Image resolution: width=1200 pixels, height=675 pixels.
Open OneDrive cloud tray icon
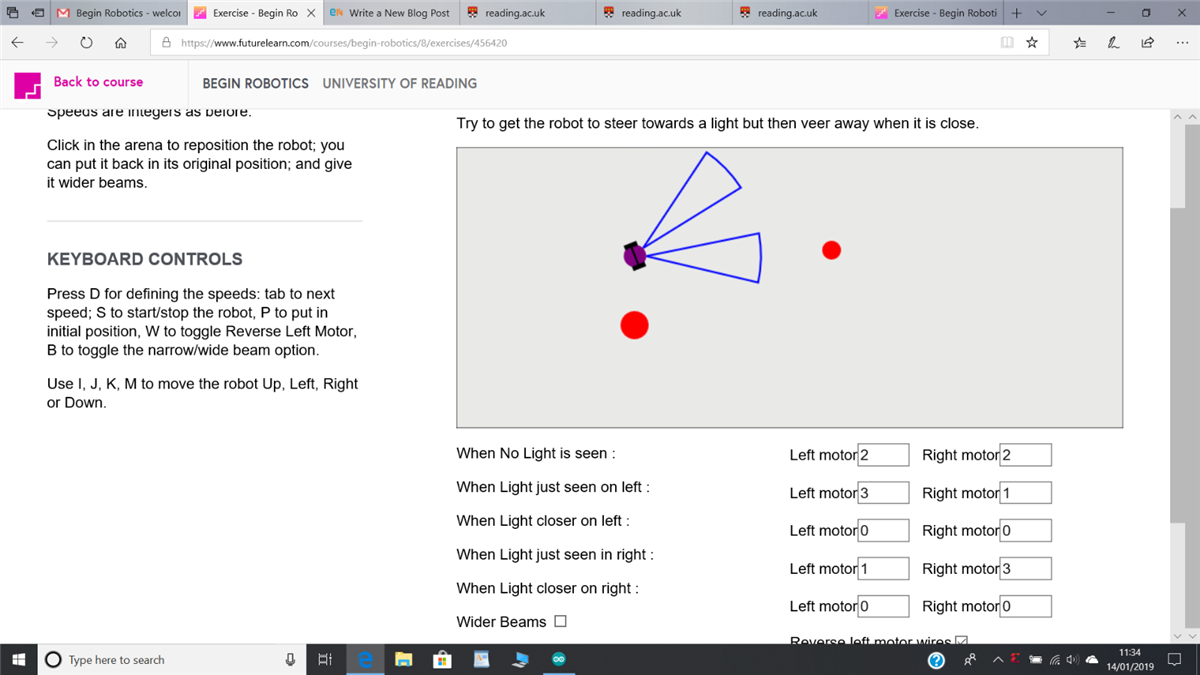(1092, 660)
